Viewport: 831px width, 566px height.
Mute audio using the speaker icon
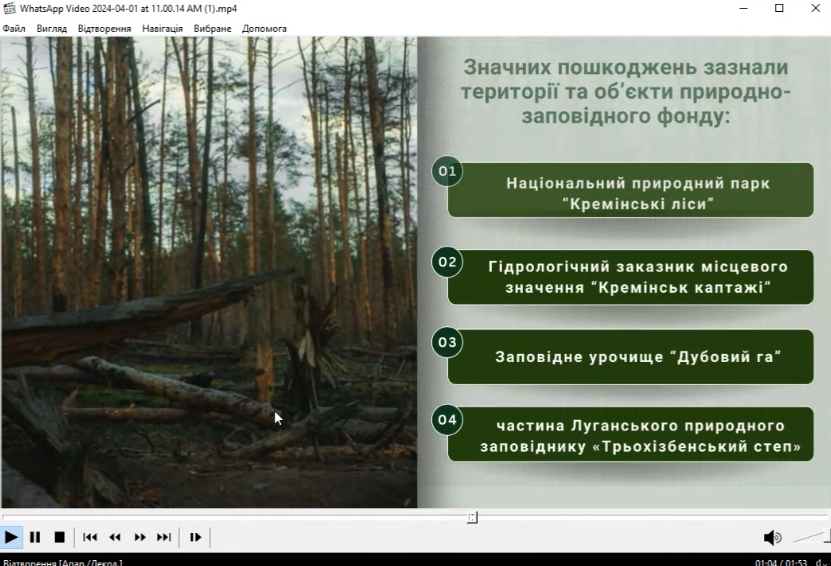[772, 537]
